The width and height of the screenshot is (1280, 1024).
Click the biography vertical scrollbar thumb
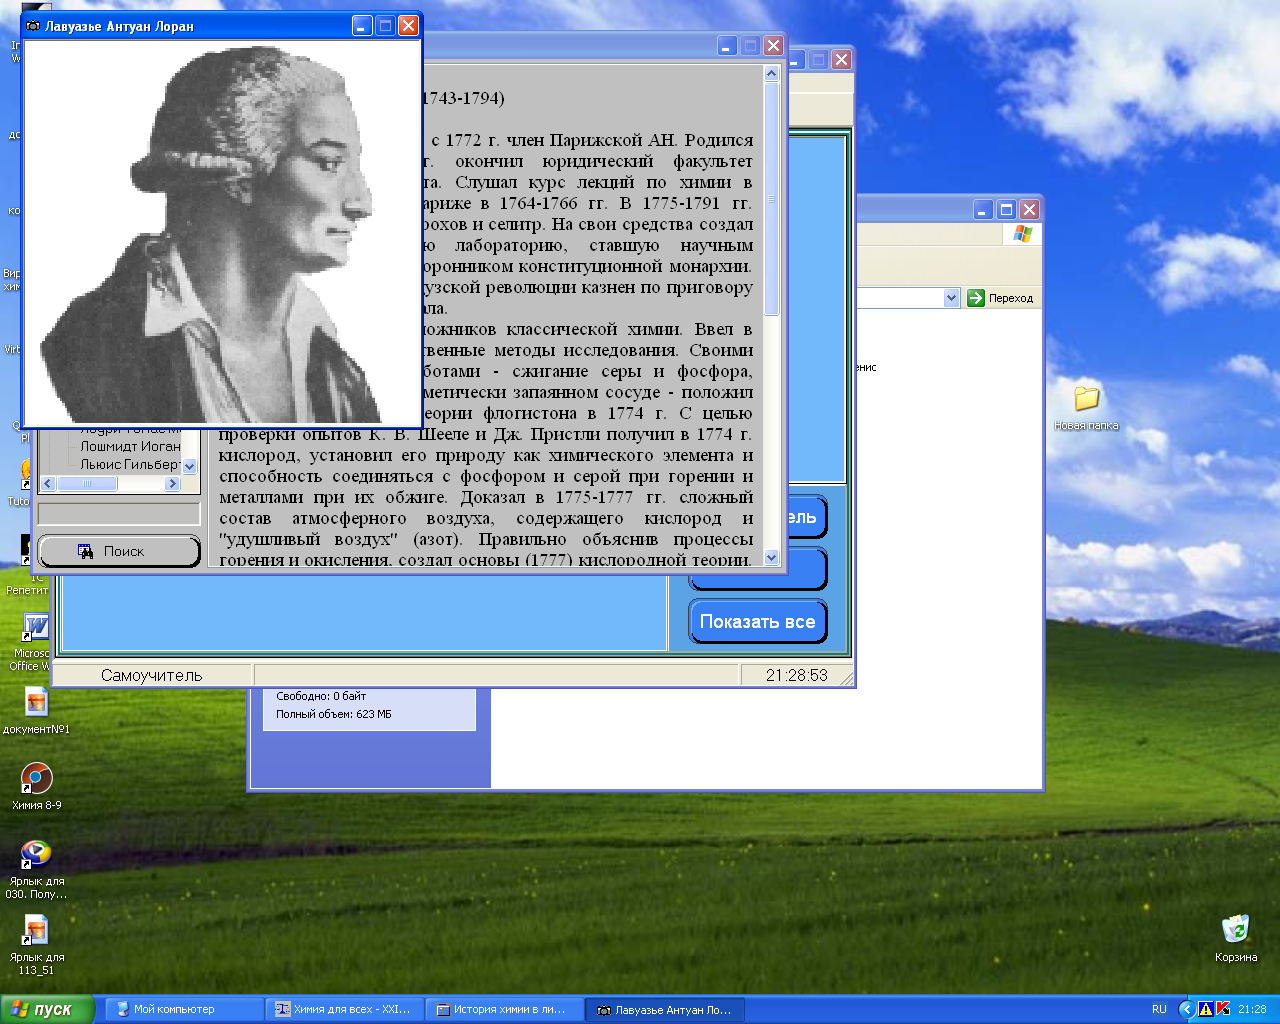771,198
